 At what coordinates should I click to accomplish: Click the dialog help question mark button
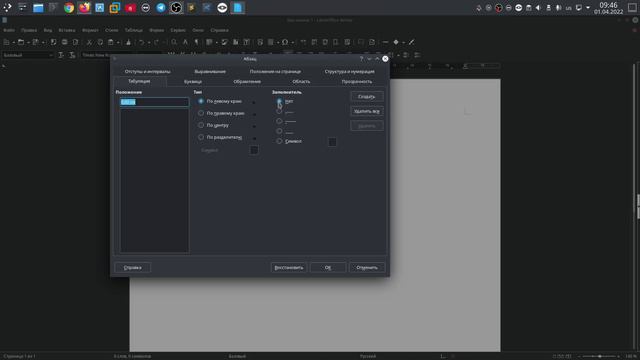(361, 59)
